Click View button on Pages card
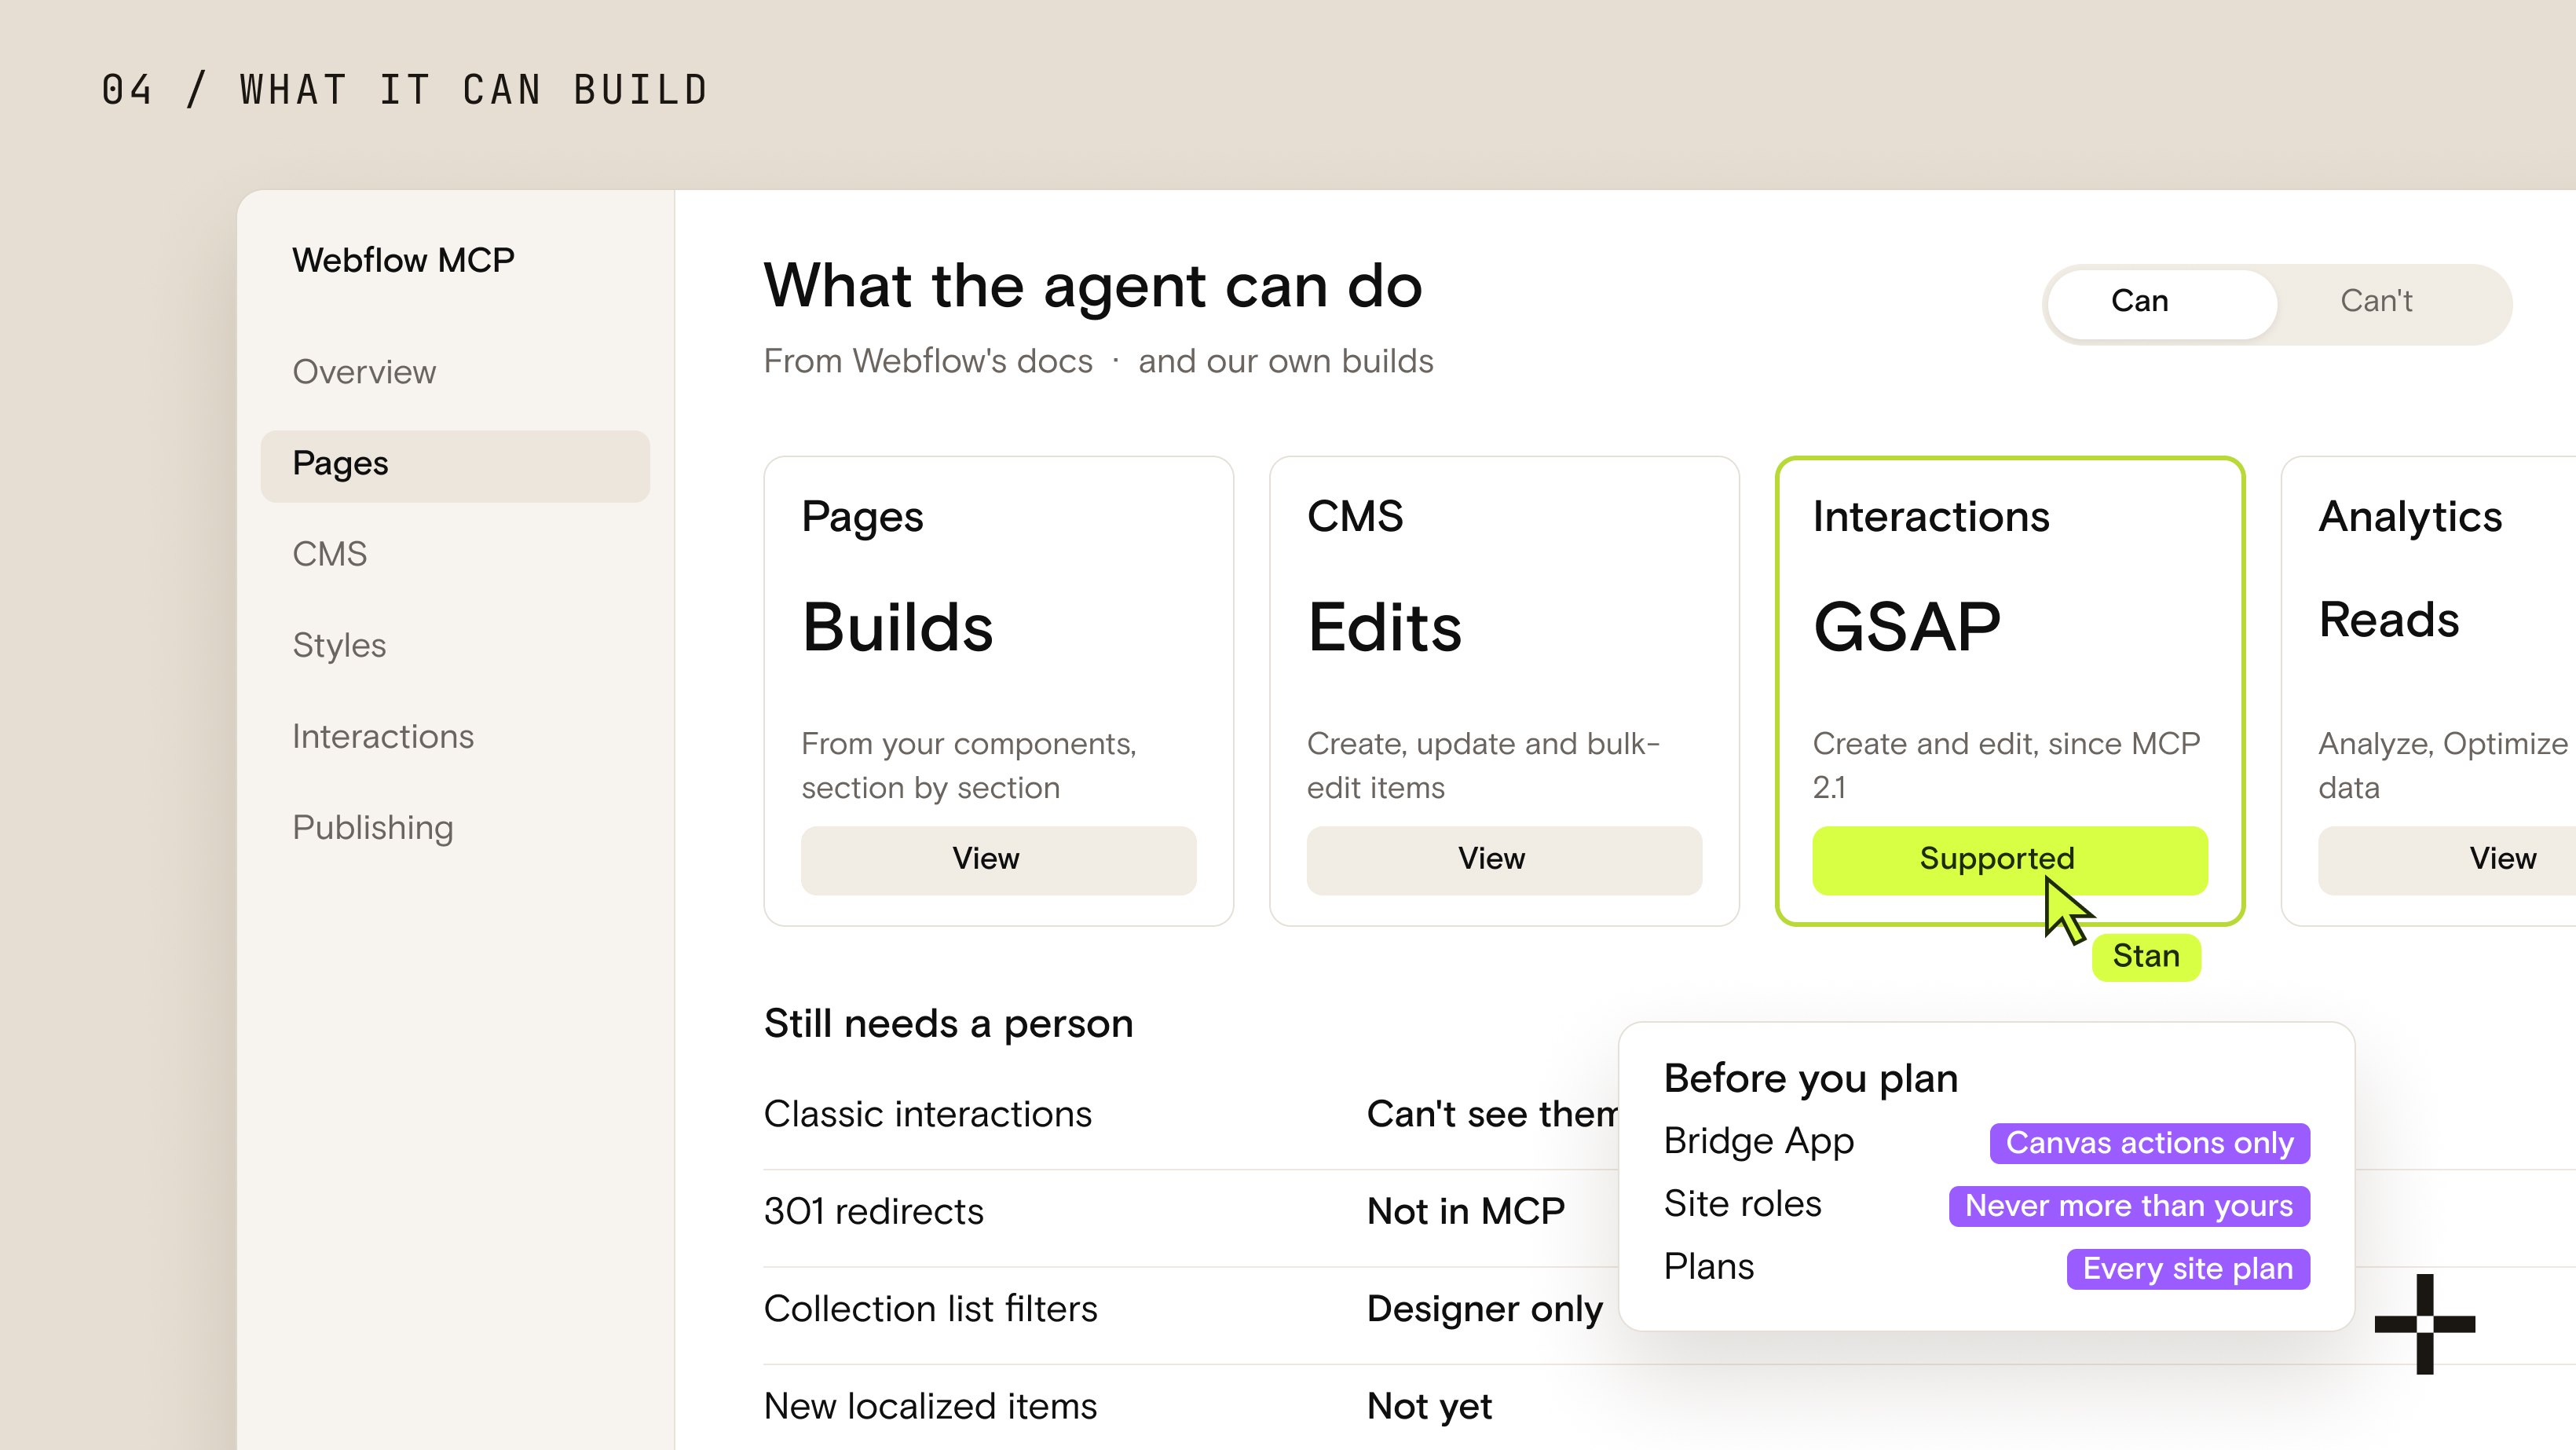 pos(998,859)
